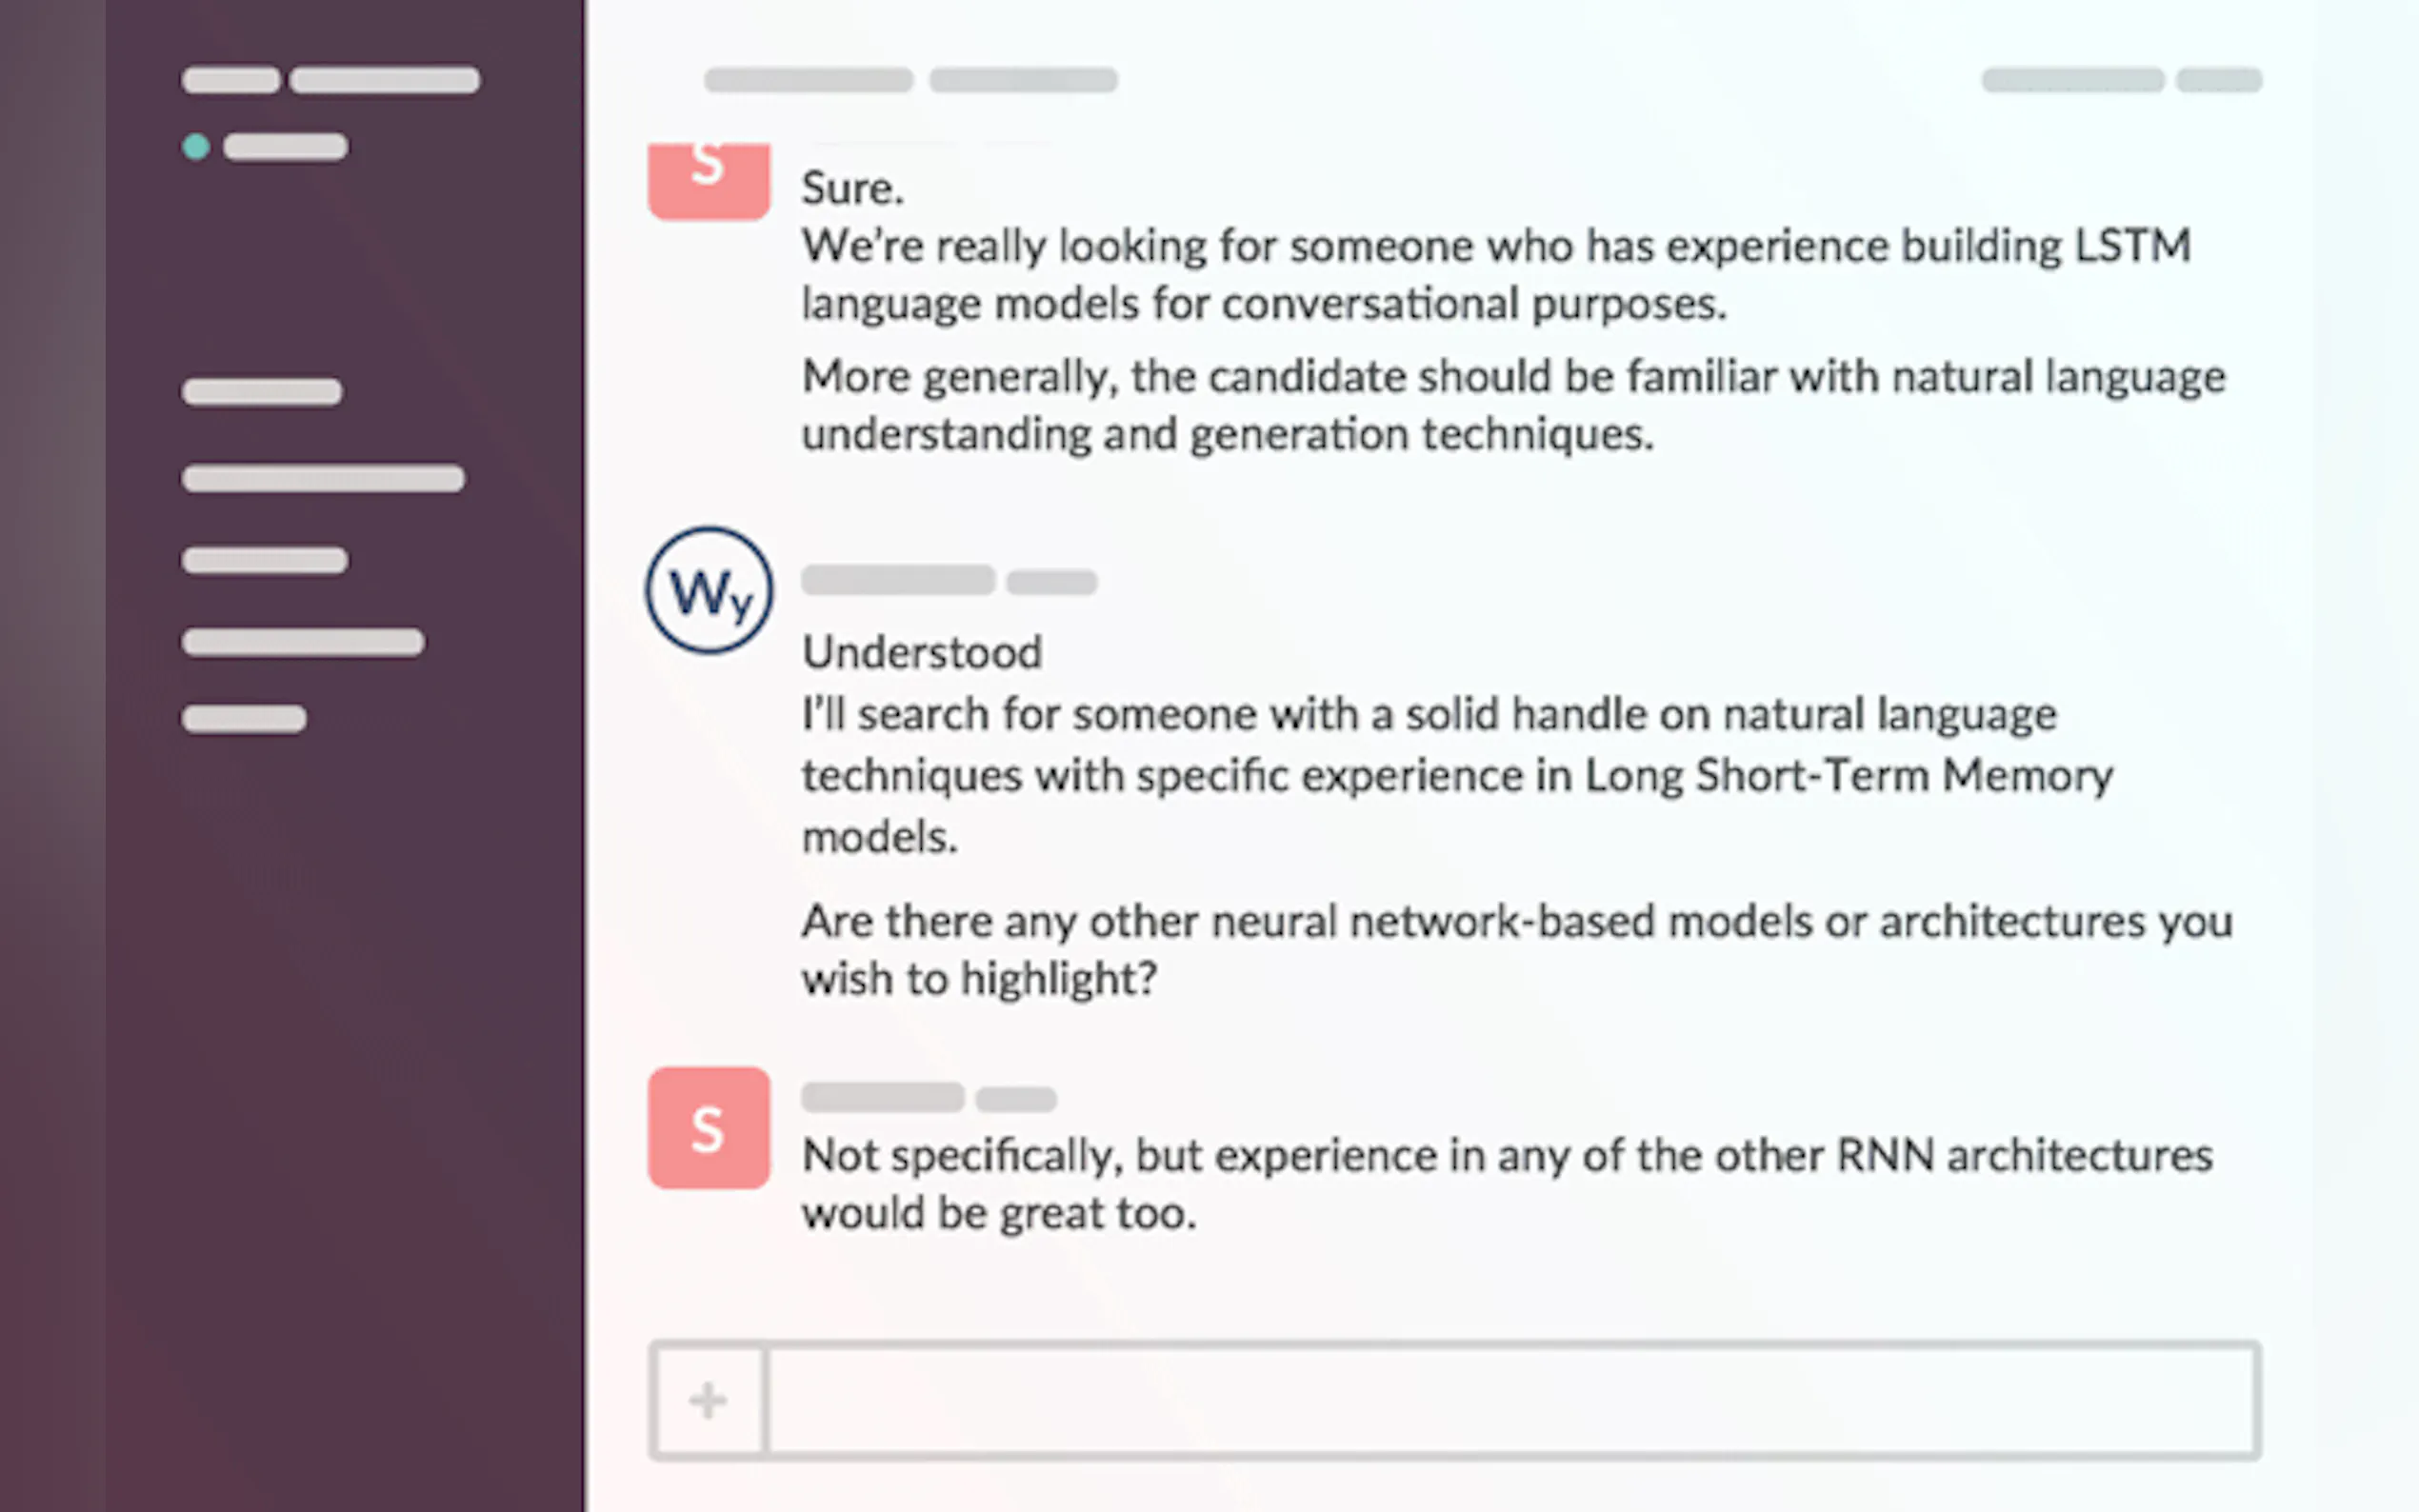Select the longest channel item in sidebar list

pos(323,478)
